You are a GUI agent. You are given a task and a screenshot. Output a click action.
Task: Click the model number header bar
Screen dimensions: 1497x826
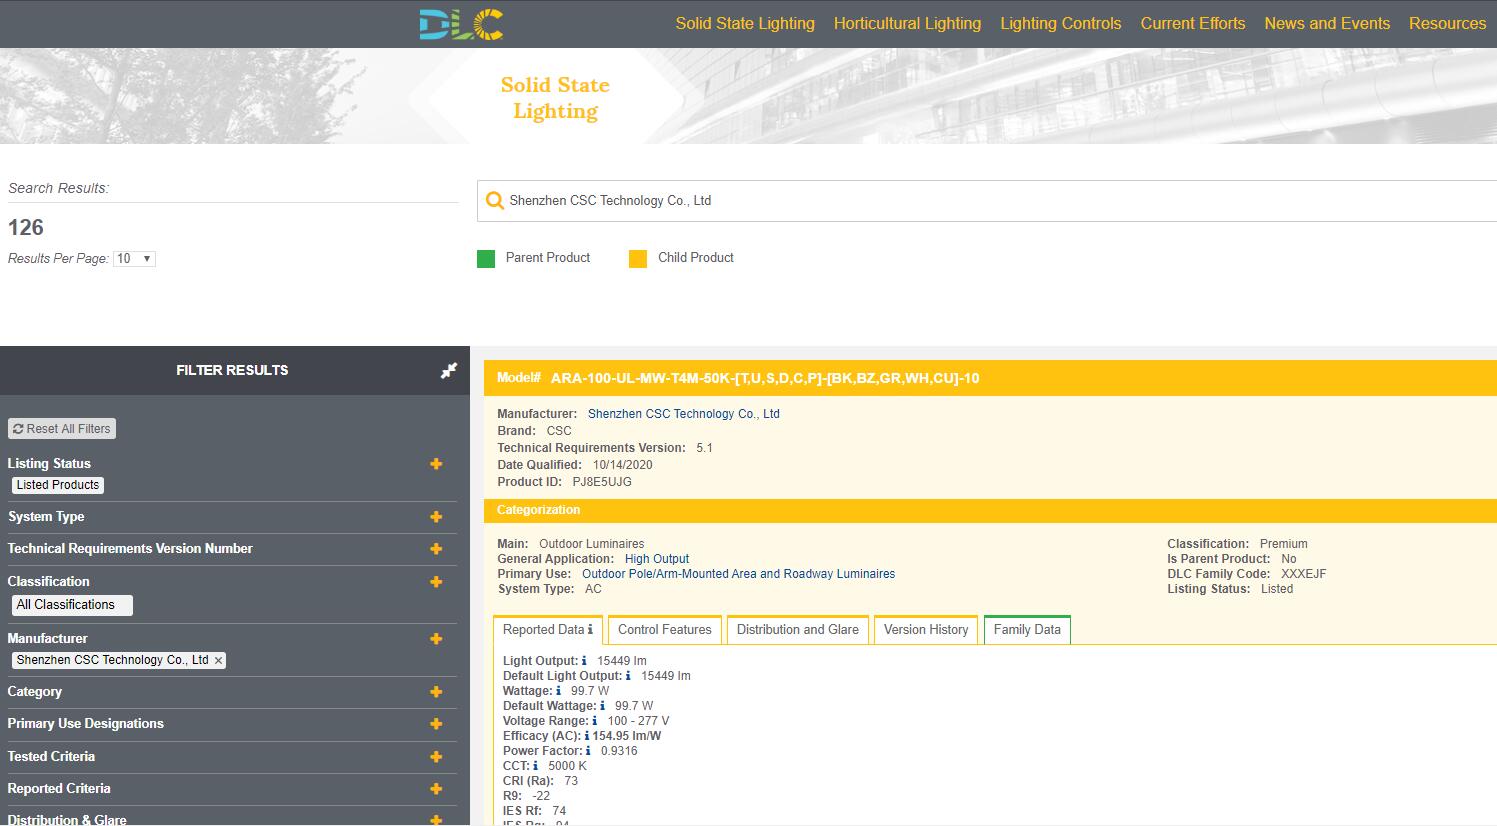tap(990, 378)
